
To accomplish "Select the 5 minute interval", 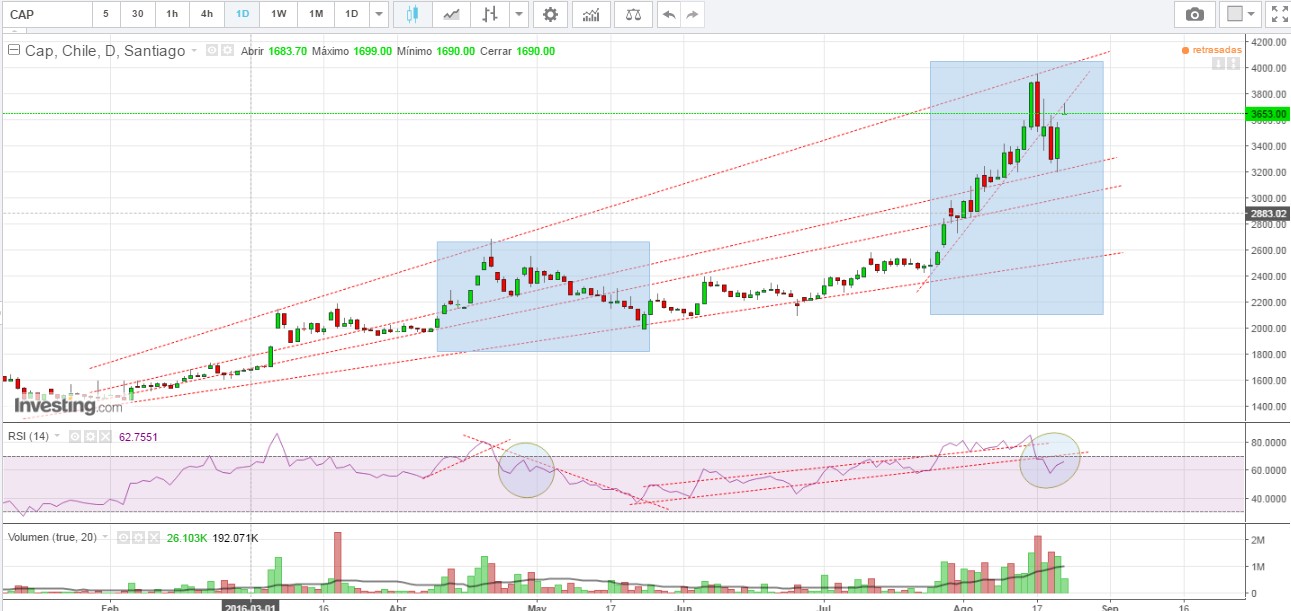I will tap(106, 14).
